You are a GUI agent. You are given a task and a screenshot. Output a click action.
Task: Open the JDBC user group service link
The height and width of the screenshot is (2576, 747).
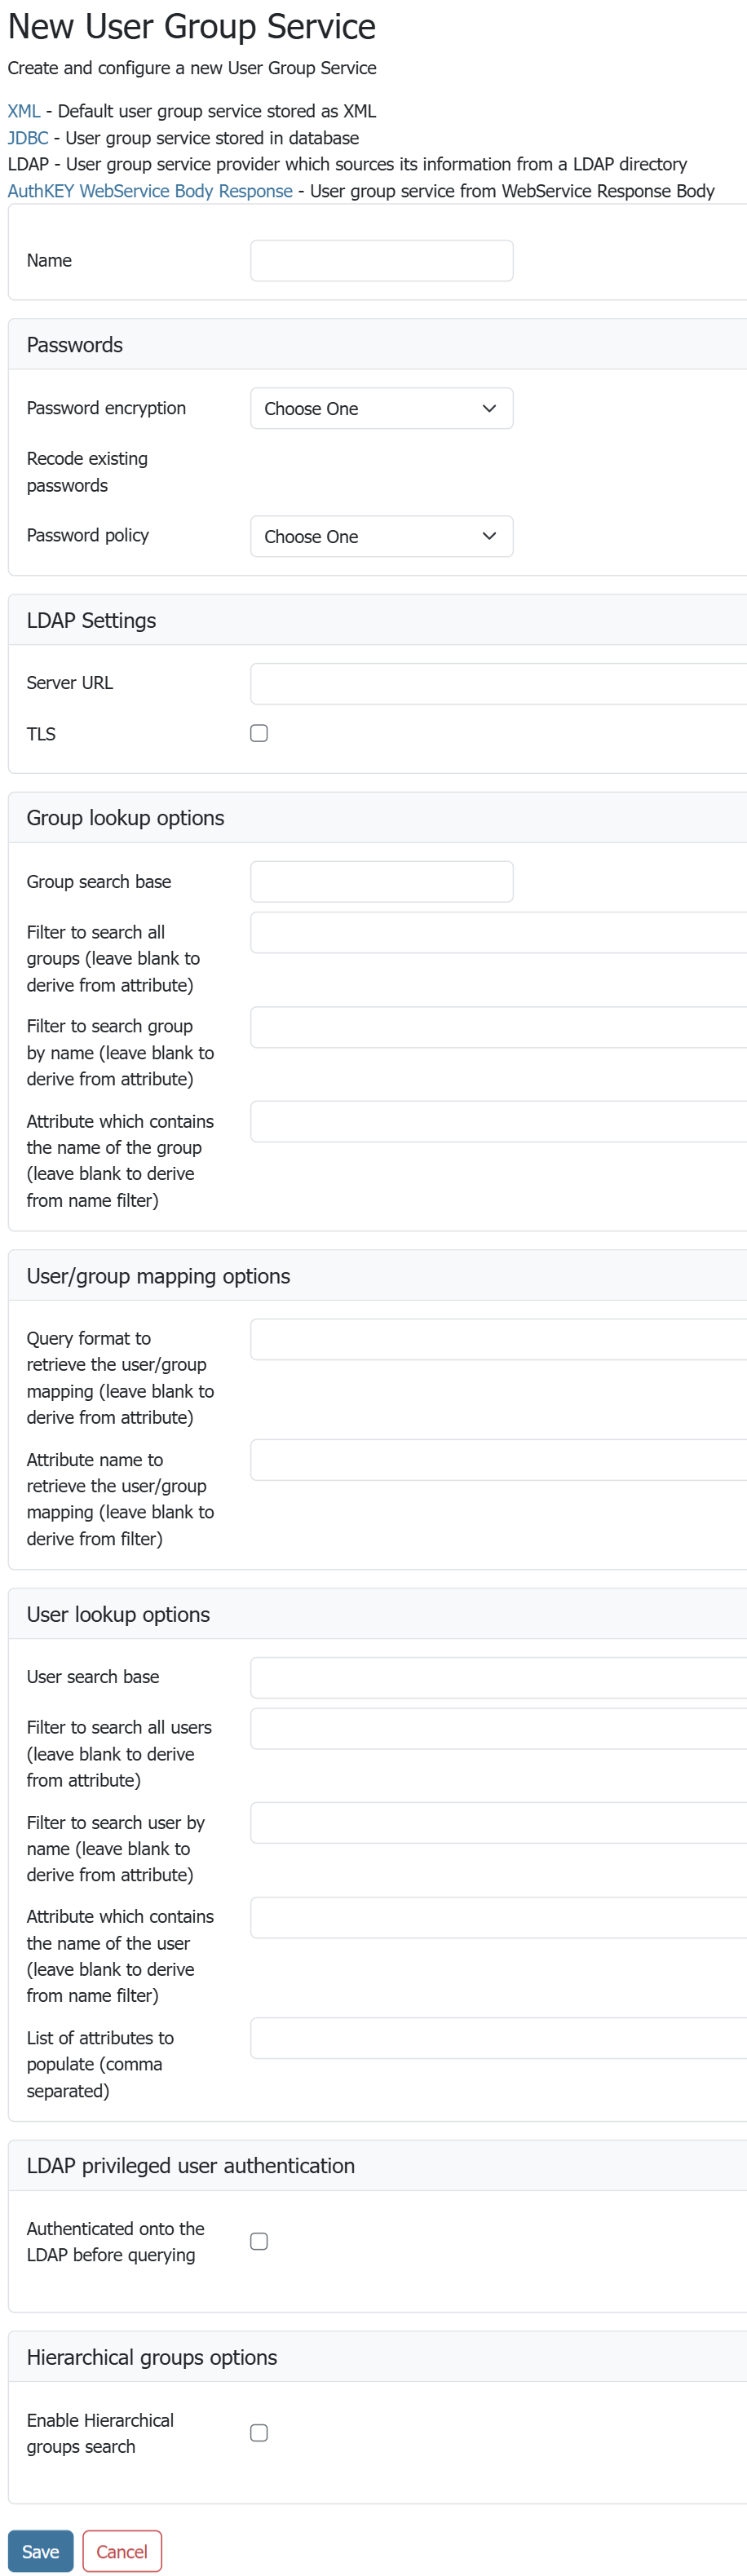[28, 138]
